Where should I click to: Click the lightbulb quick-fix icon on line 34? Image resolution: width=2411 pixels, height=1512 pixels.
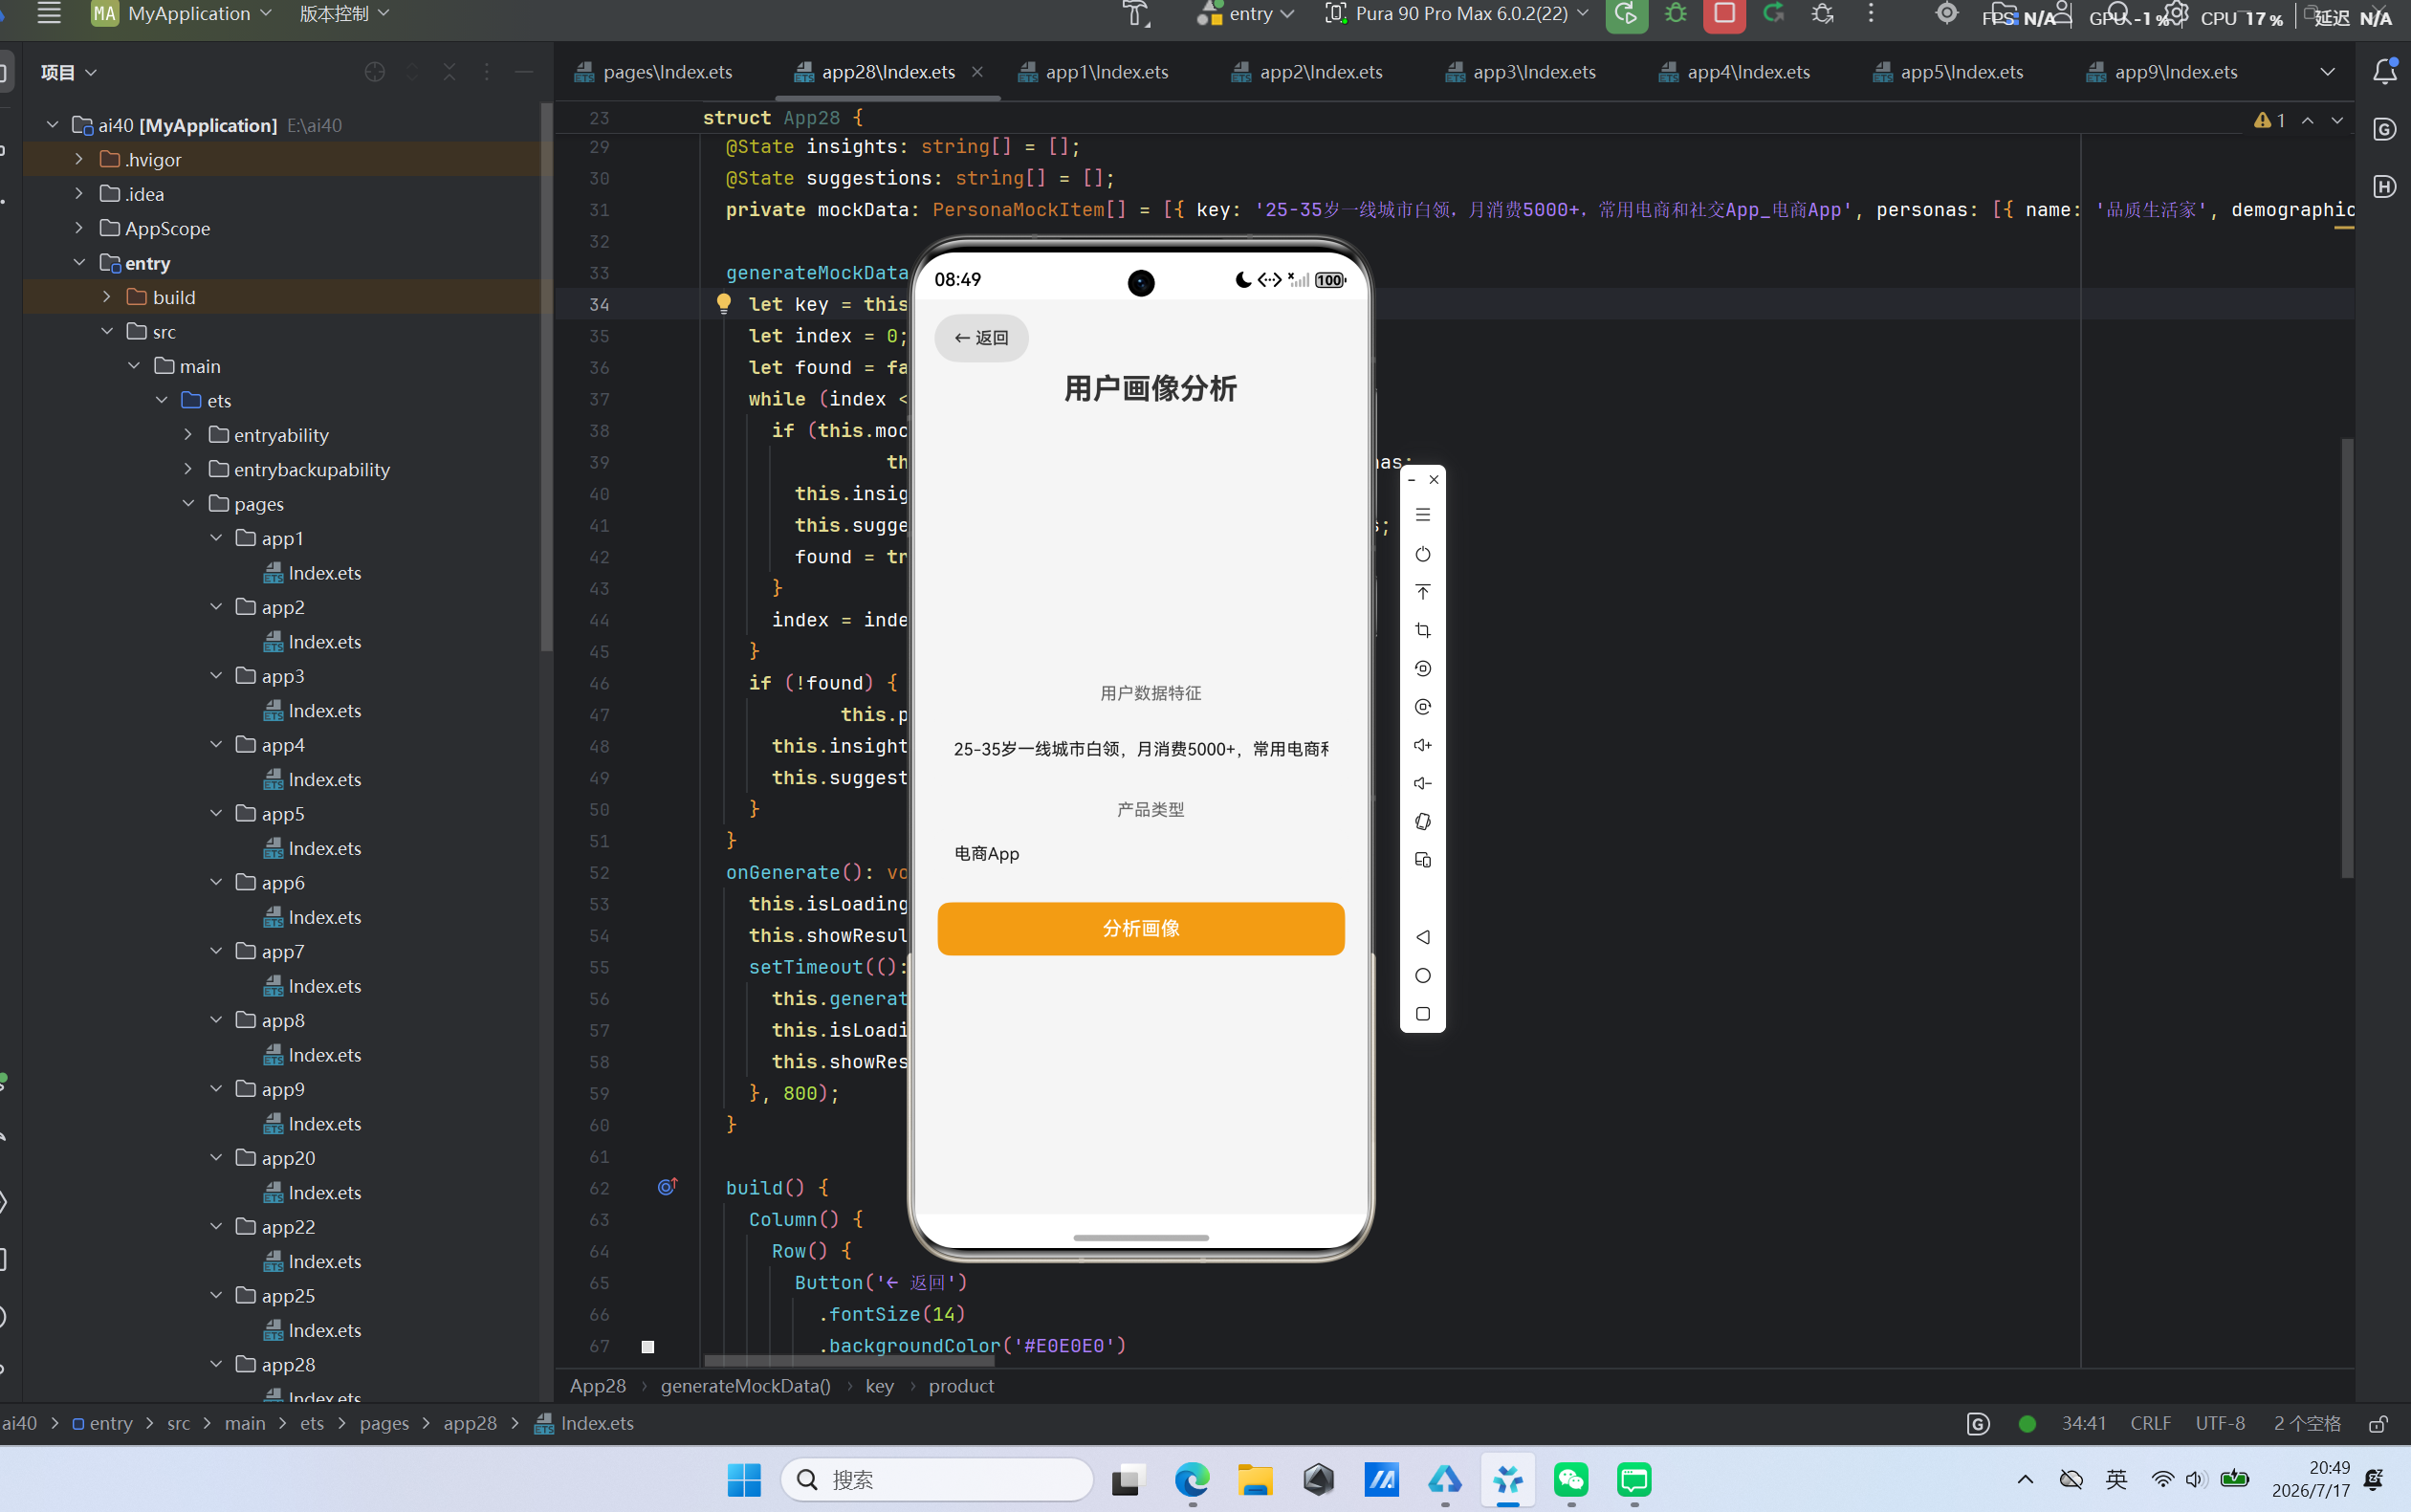tap(723, 304)
